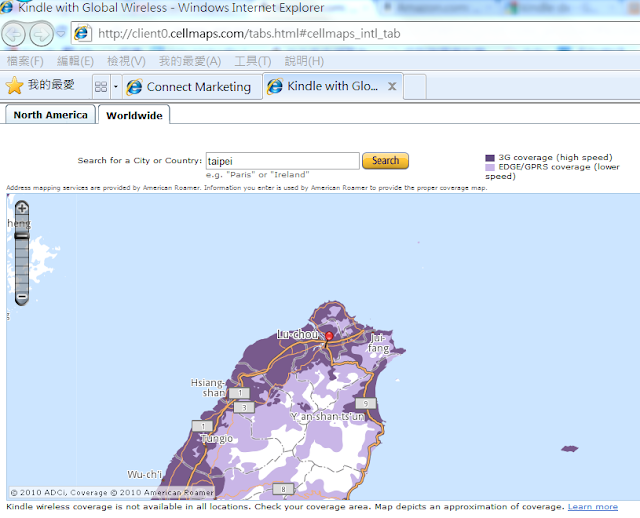The height and width of the screenshot is (518, 640).
Task: Click the route 9 highway shield
Action: pyautogui.click(x=365, y=403)
